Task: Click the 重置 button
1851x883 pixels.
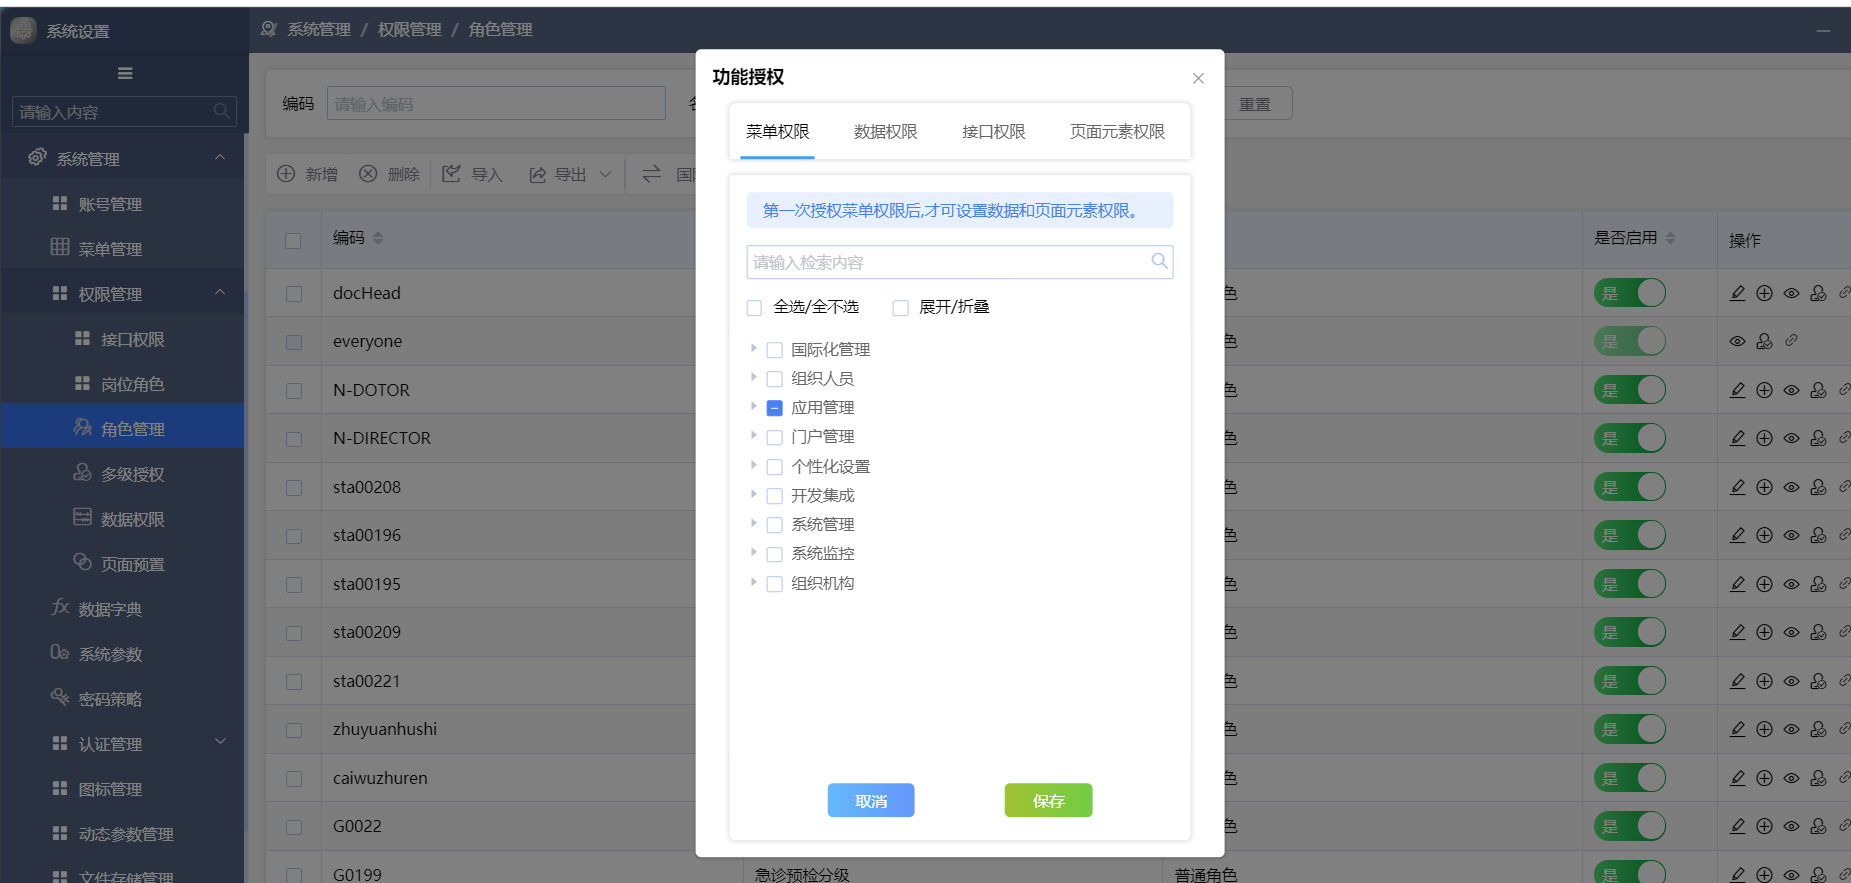Action: (1255, 104)
